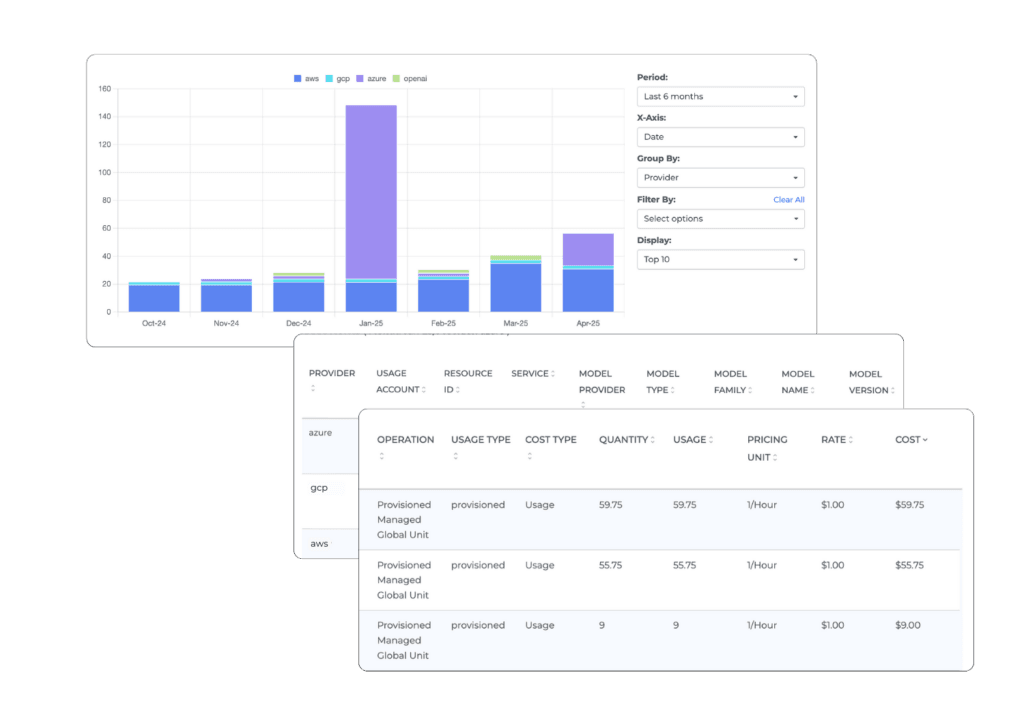This screenshot has height=724, width=1024.
Task: Toggle azure series in chart legend
Action: (371, 78)
